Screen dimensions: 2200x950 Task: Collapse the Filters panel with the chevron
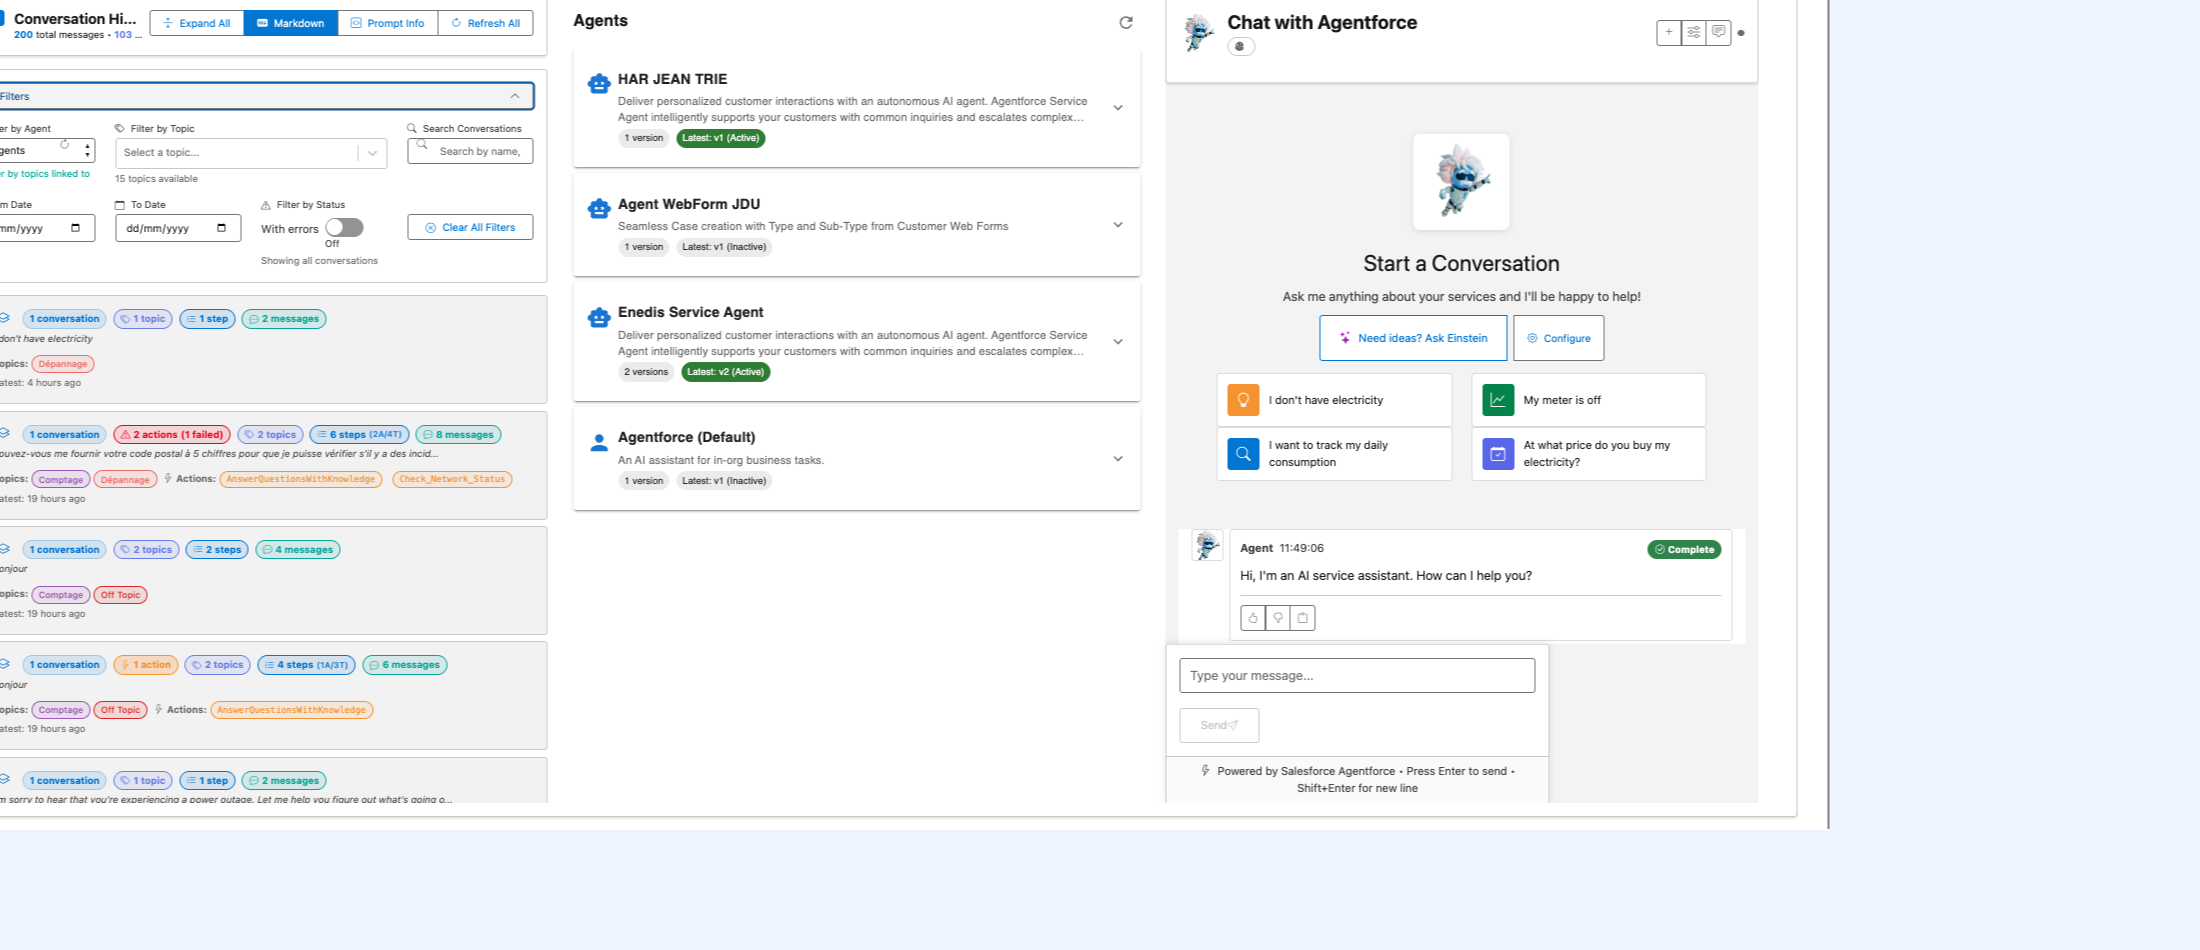pyautogui.click(x=516, y=96)
